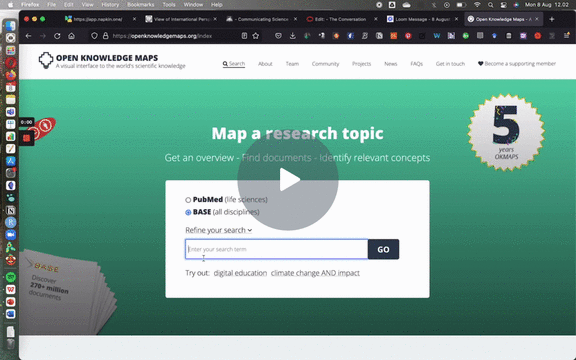The width and height of the screenshot is (576, 360).
Task: Try out the digital education example
Action: (240, 273)
